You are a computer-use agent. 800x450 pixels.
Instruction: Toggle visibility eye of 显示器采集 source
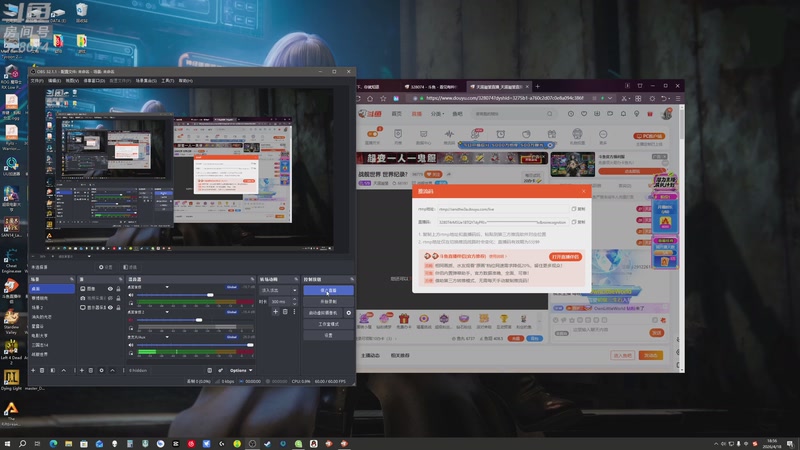(110, 308)
